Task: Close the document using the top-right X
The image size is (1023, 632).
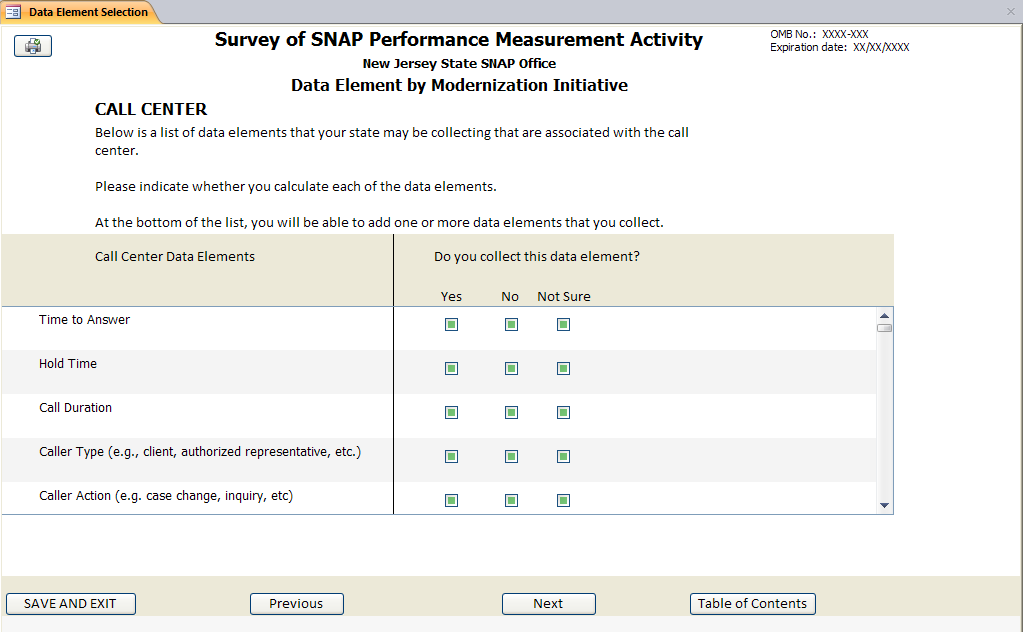Action: [x=1010, y=12]
